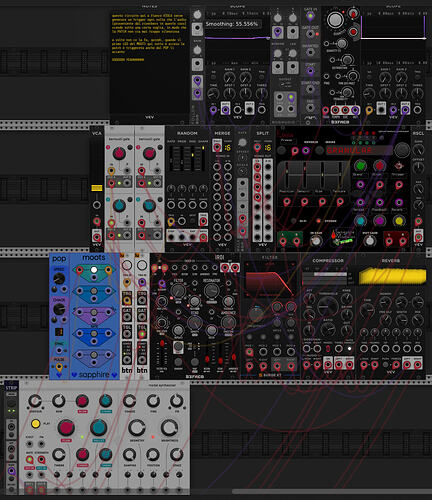Click the RESONATOR knob on the Befaco effects module

[x=211, y=291]
